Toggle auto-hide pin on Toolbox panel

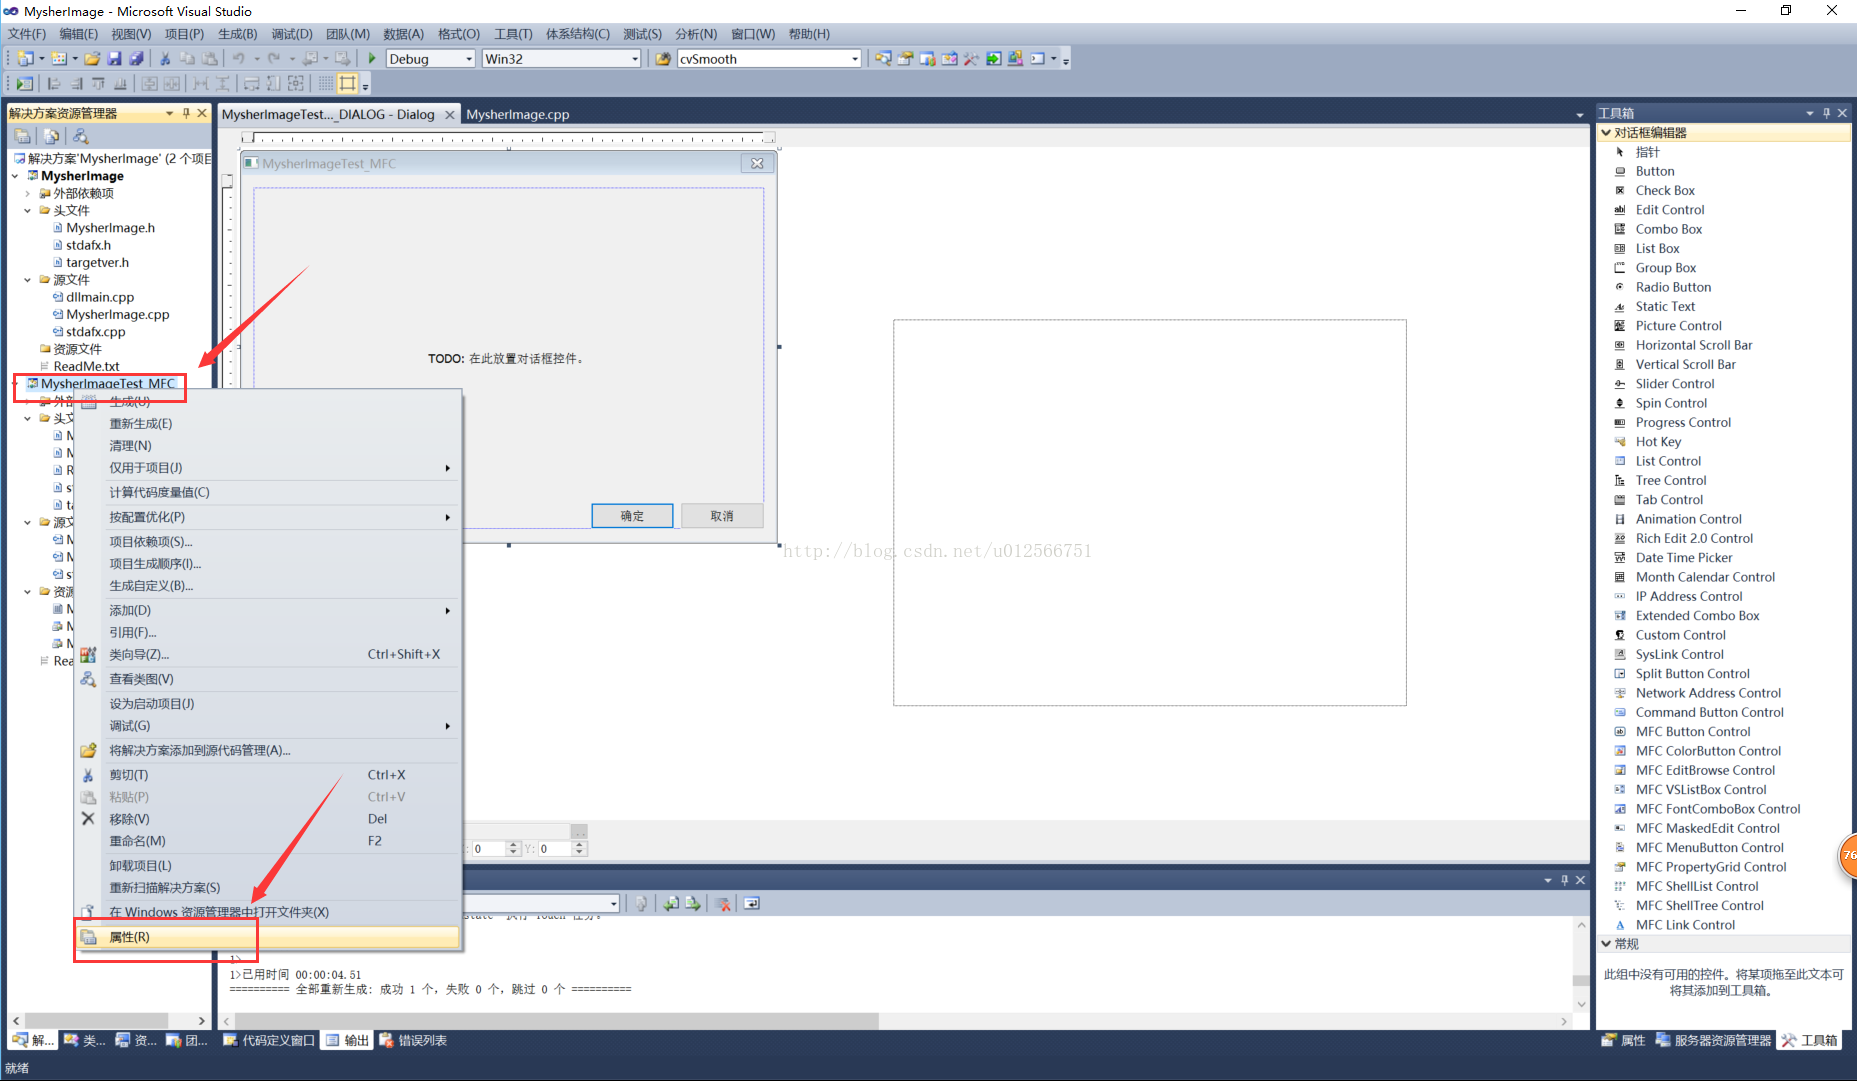1826,113
